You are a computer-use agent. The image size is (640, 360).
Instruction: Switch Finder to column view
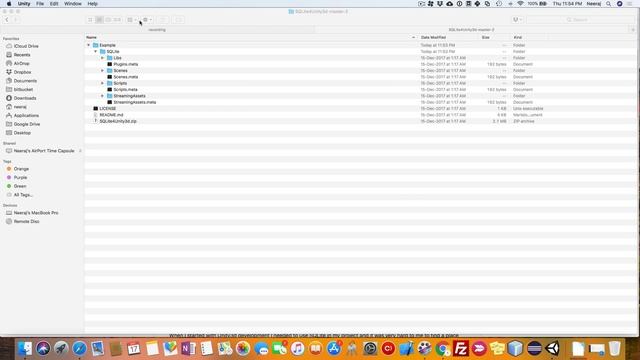[108, 20]
